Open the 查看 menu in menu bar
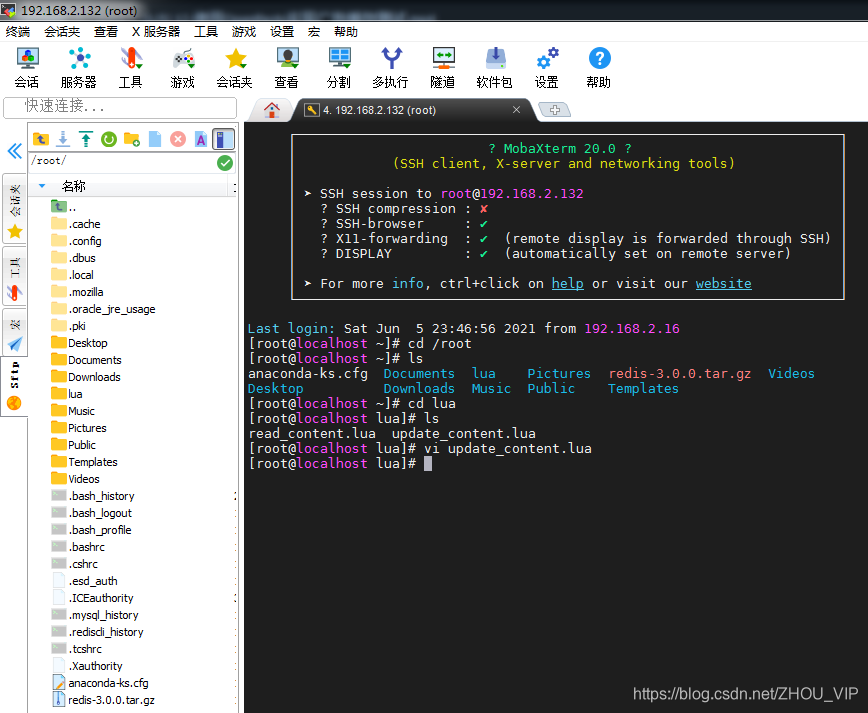The height and width of the screenshot is (713, 868). [106, 32]
